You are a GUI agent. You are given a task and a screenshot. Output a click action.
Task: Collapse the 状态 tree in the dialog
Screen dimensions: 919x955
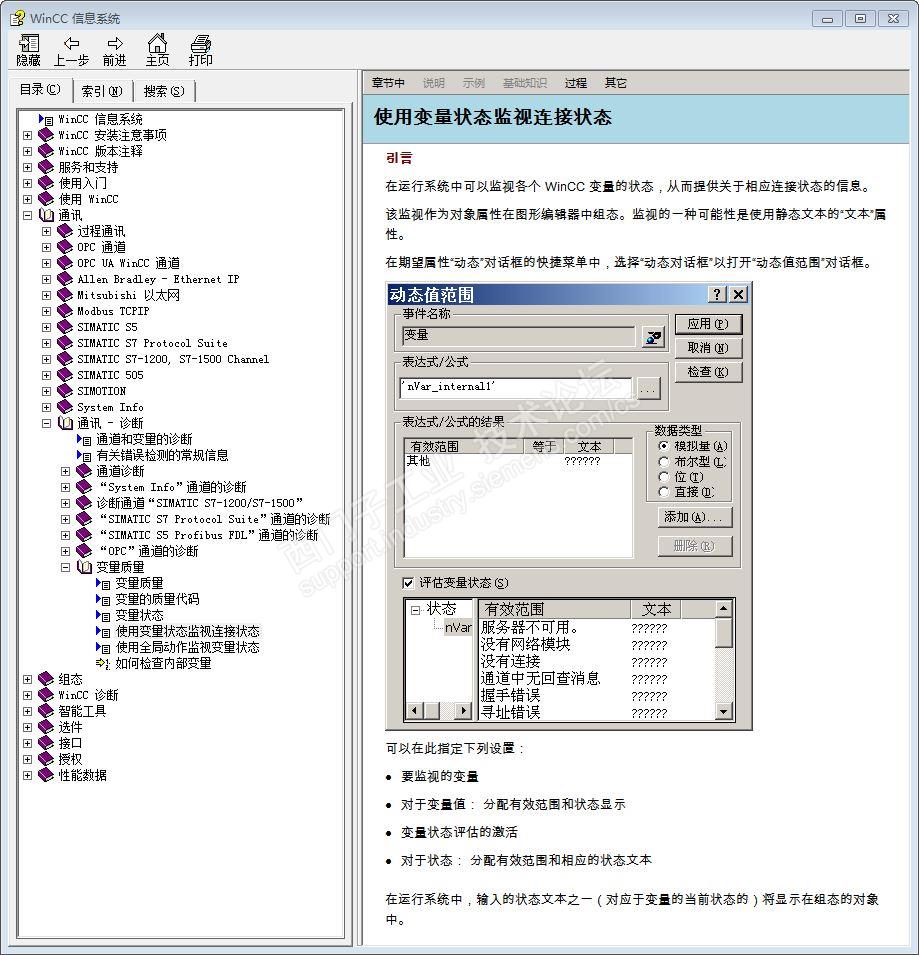tap(416, 610)
